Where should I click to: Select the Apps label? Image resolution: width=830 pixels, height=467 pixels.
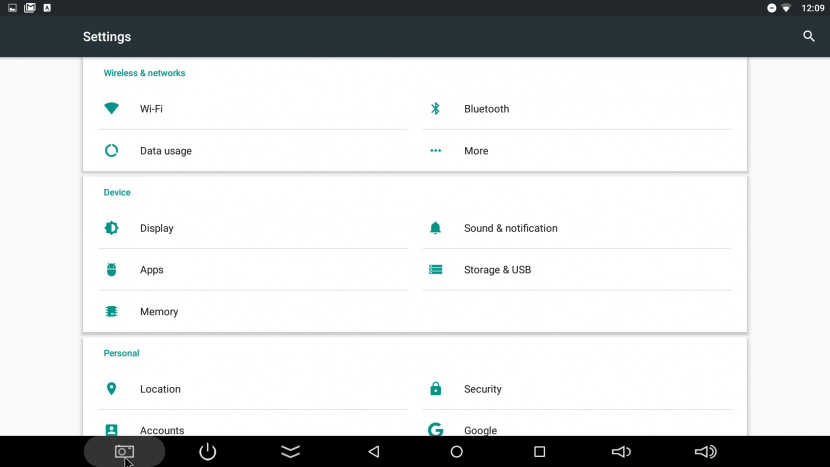pos(151,270)
